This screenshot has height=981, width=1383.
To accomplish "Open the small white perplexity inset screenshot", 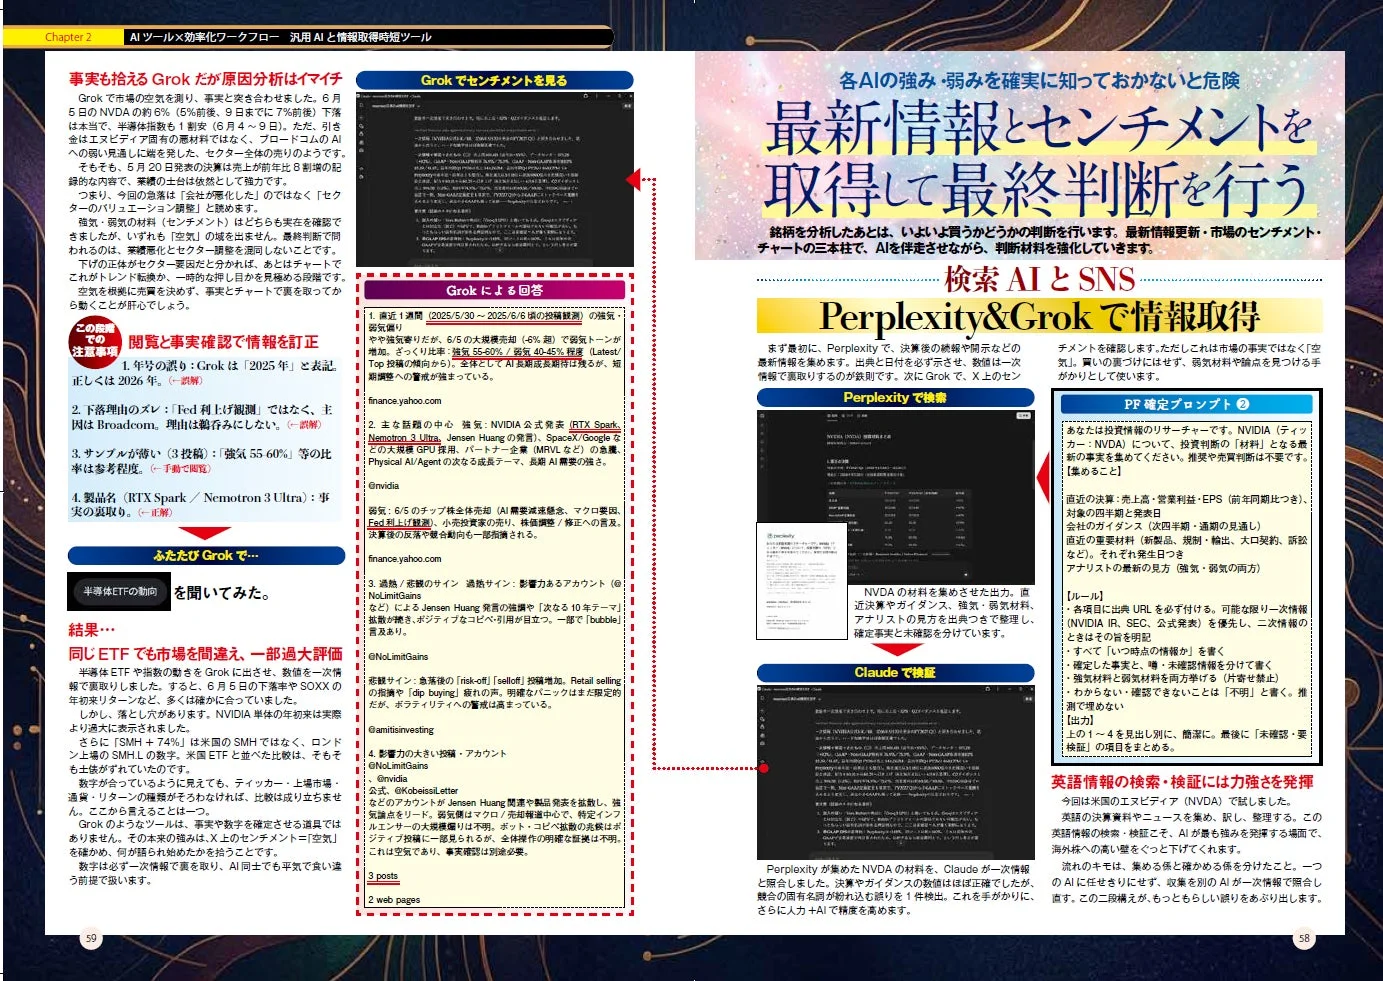I will [802, 580].
